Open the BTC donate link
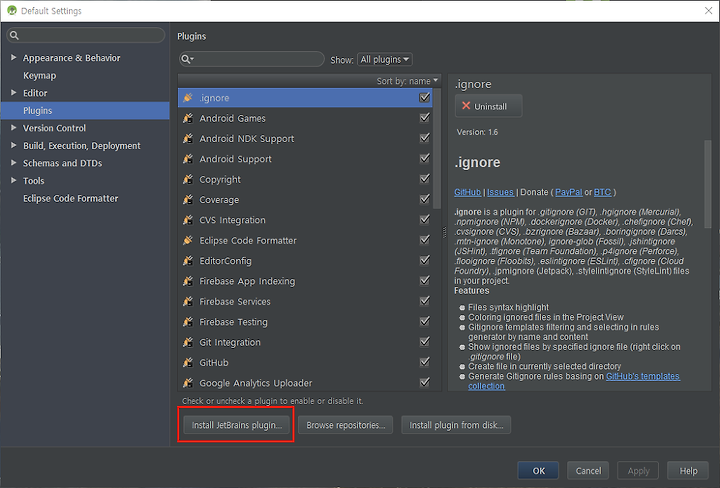This screenshot has width=720, height=488. (x=602, y=192)
